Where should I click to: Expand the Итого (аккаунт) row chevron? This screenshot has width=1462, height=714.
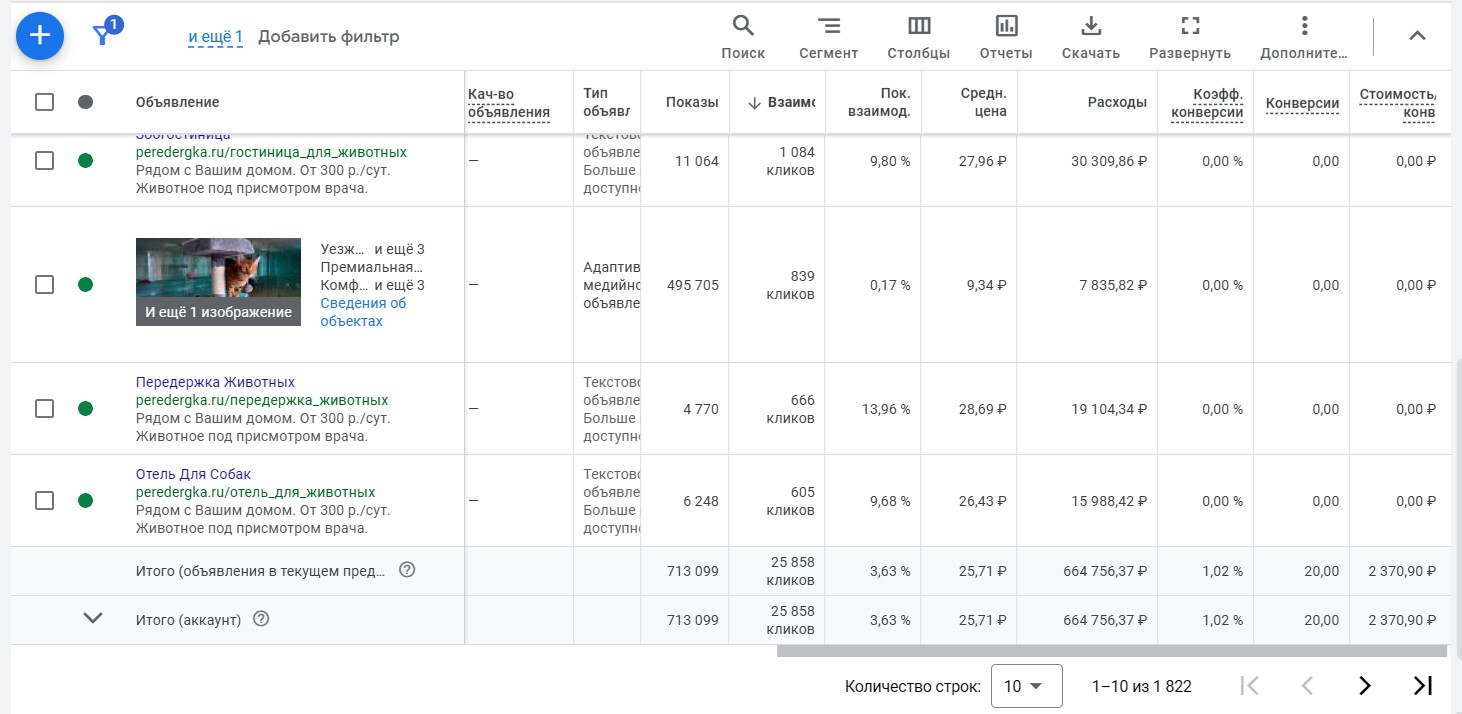(93, 619)
